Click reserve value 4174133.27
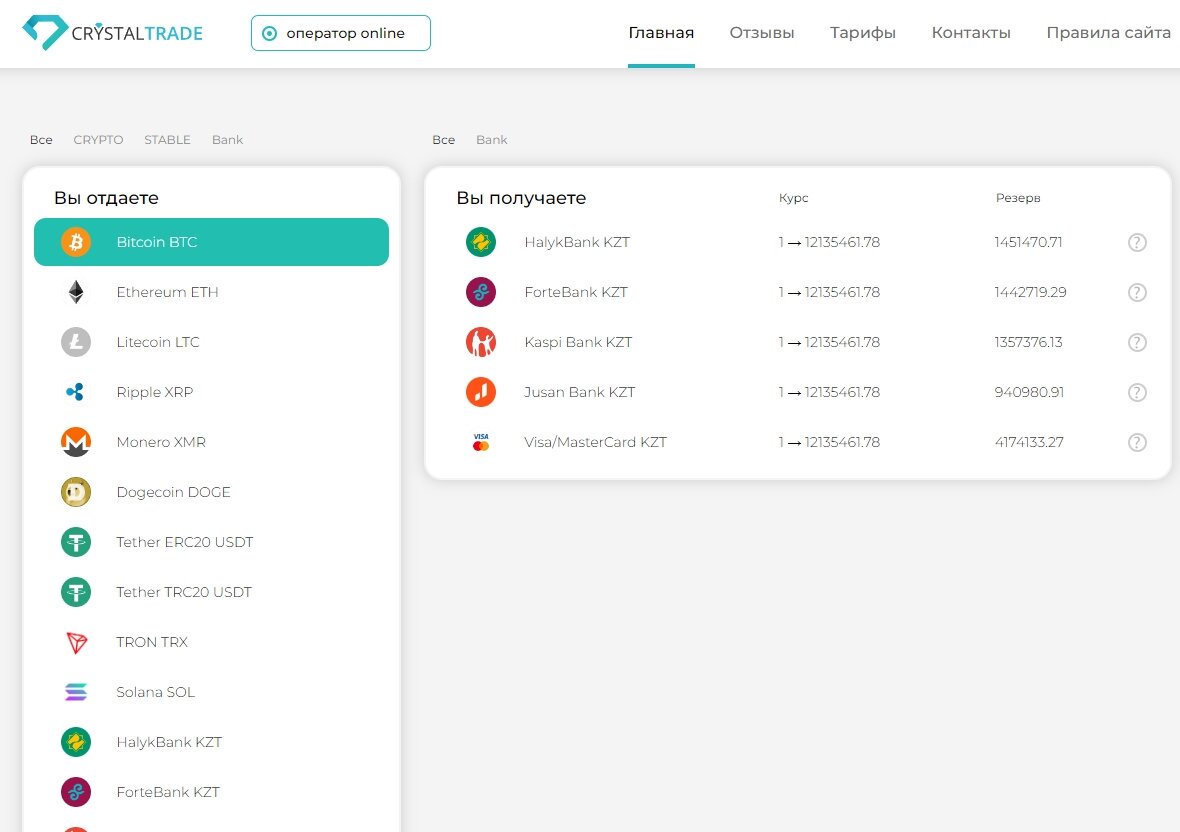Viewport: 1180px width, 832px height. pos(1029,442)
